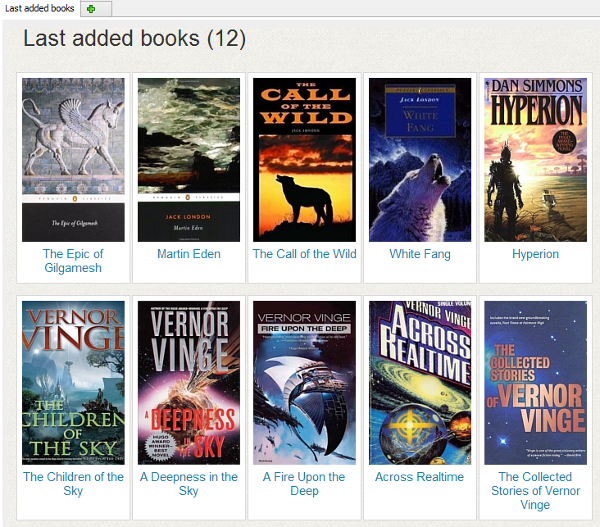The height and width of the screenshot is (527, 600).
Task: Click A Fire Upon the Deep link
Action: click(304, 484)
